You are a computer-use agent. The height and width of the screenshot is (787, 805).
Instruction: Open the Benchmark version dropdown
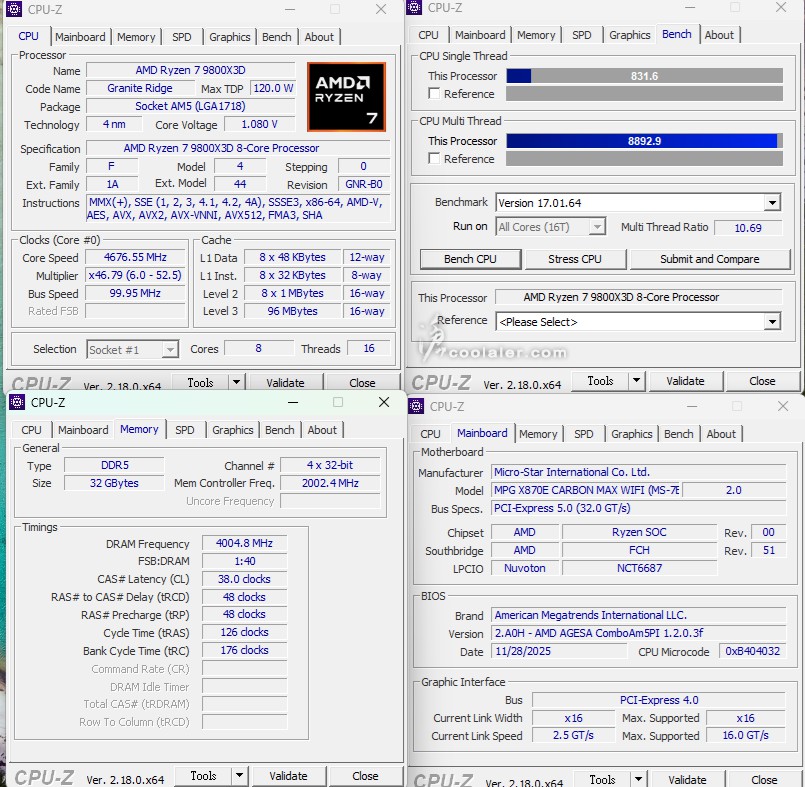point(772,203)
